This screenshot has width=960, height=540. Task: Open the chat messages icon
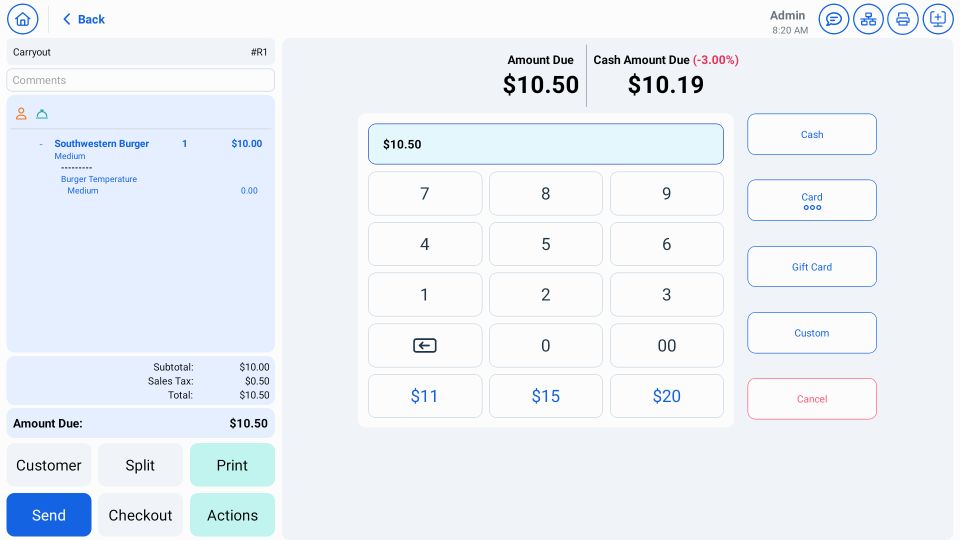[834, 19]
